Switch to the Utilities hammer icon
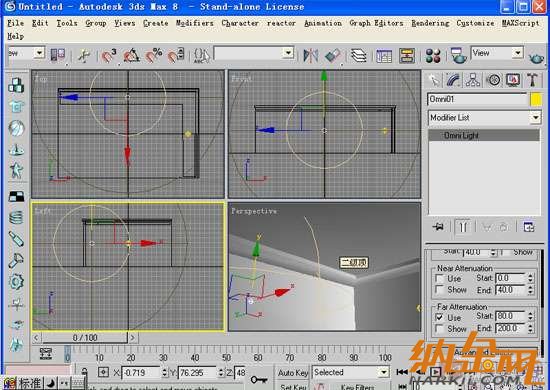This screenshot has height=390, width=550. pos(532,80)
